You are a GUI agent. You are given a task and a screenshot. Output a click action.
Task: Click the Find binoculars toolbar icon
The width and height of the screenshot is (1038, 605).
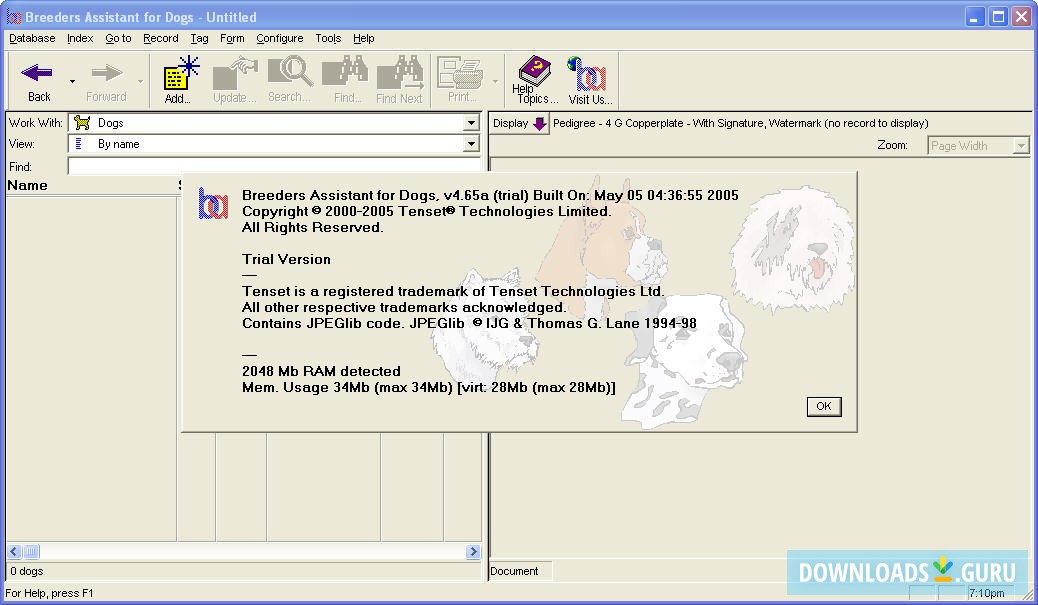(x=344, y=71)
